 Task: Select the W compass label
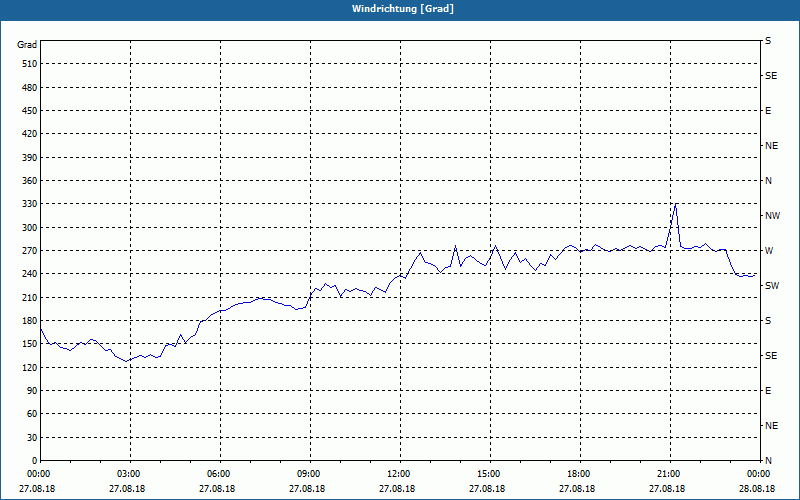click(769, 251)
